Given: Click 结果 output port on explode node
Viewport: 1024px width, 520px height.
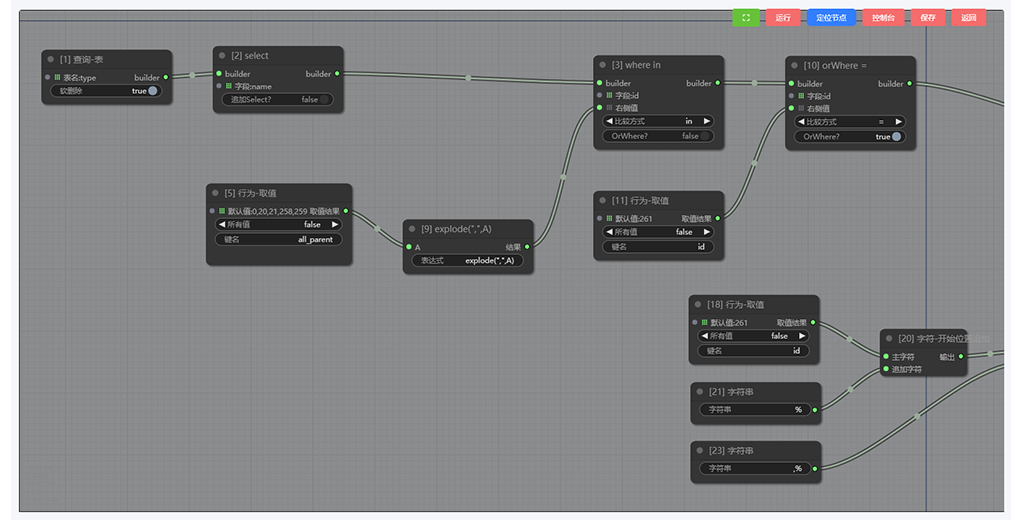Looking at the screenshot, I should (x=527, y=247).
